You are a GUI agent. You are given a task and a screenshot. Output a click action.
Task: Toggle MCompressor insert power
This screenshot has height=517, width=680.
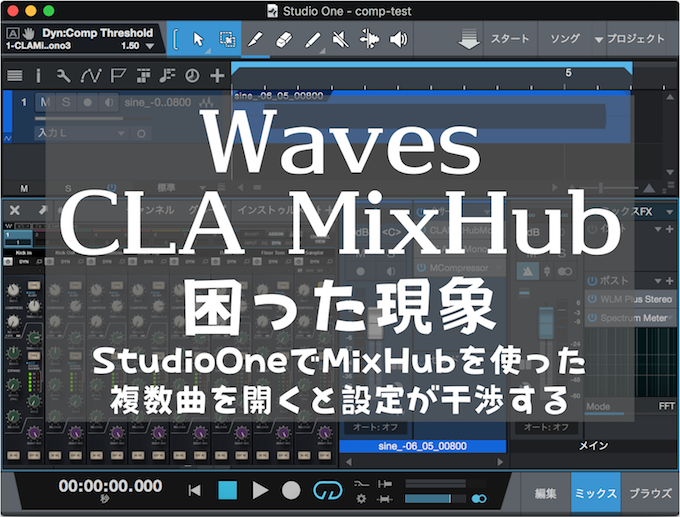tap(421, 268)
